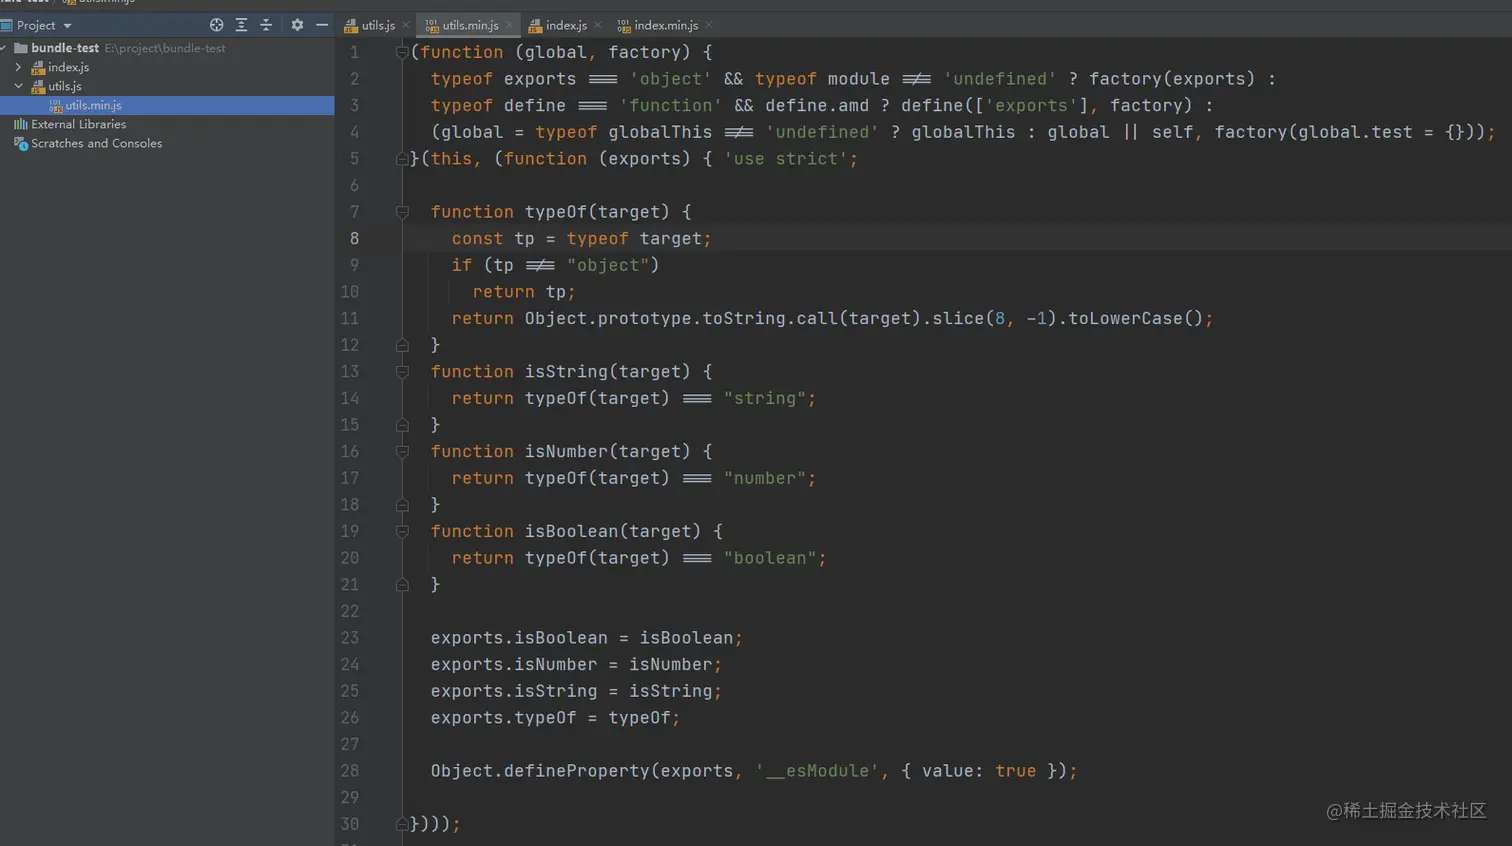Click 'exports.isNumber' on line 24

(514, 665)
